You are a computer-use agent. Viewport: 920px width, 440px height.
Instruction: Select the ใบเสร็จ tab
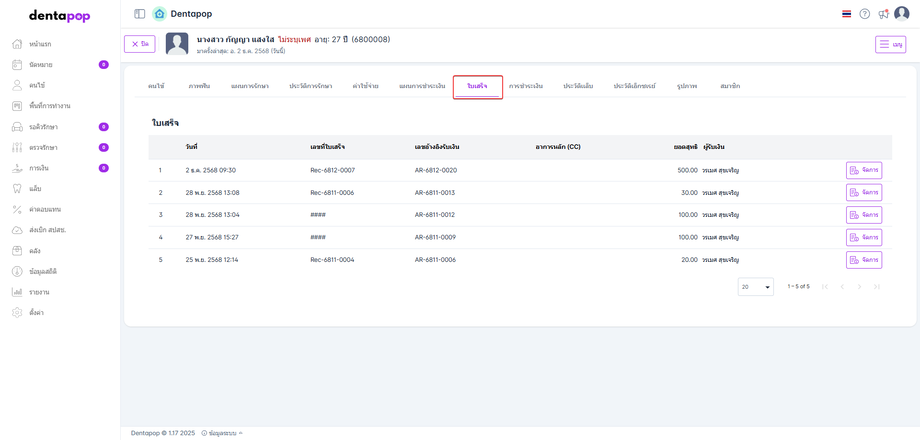point(478,87)
